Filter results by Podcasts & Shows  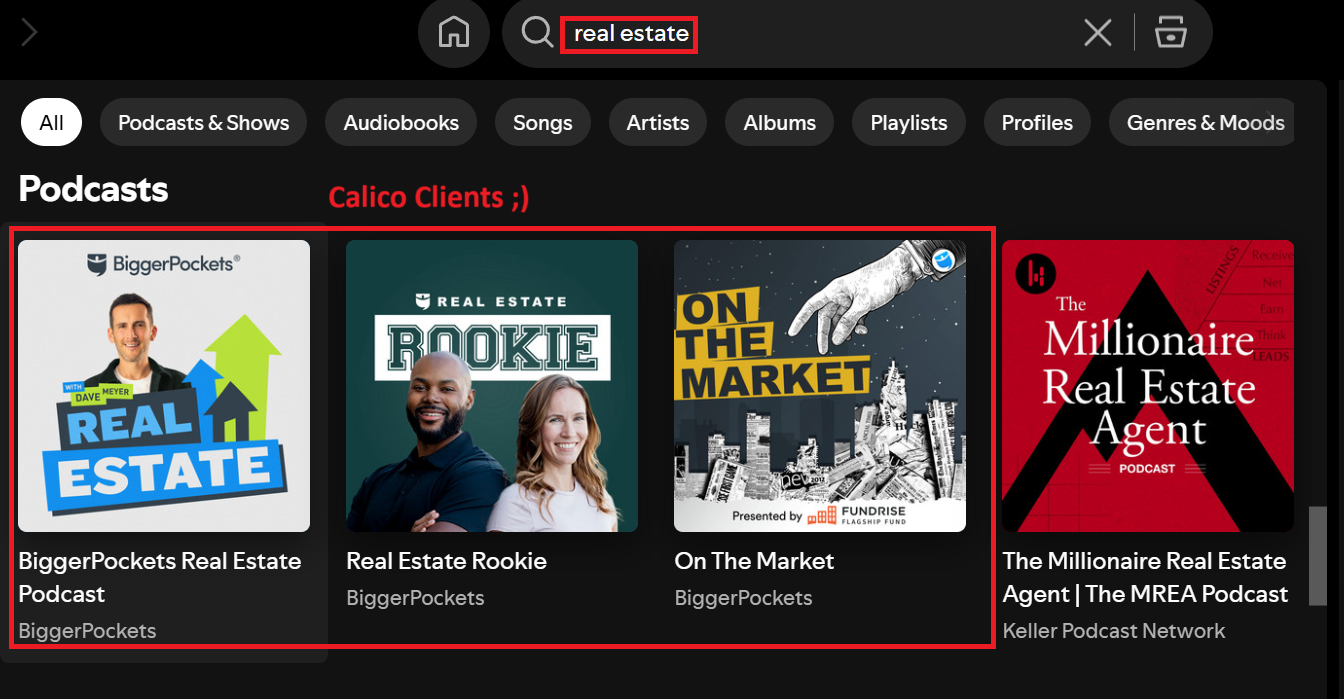(x=204, y=123)
